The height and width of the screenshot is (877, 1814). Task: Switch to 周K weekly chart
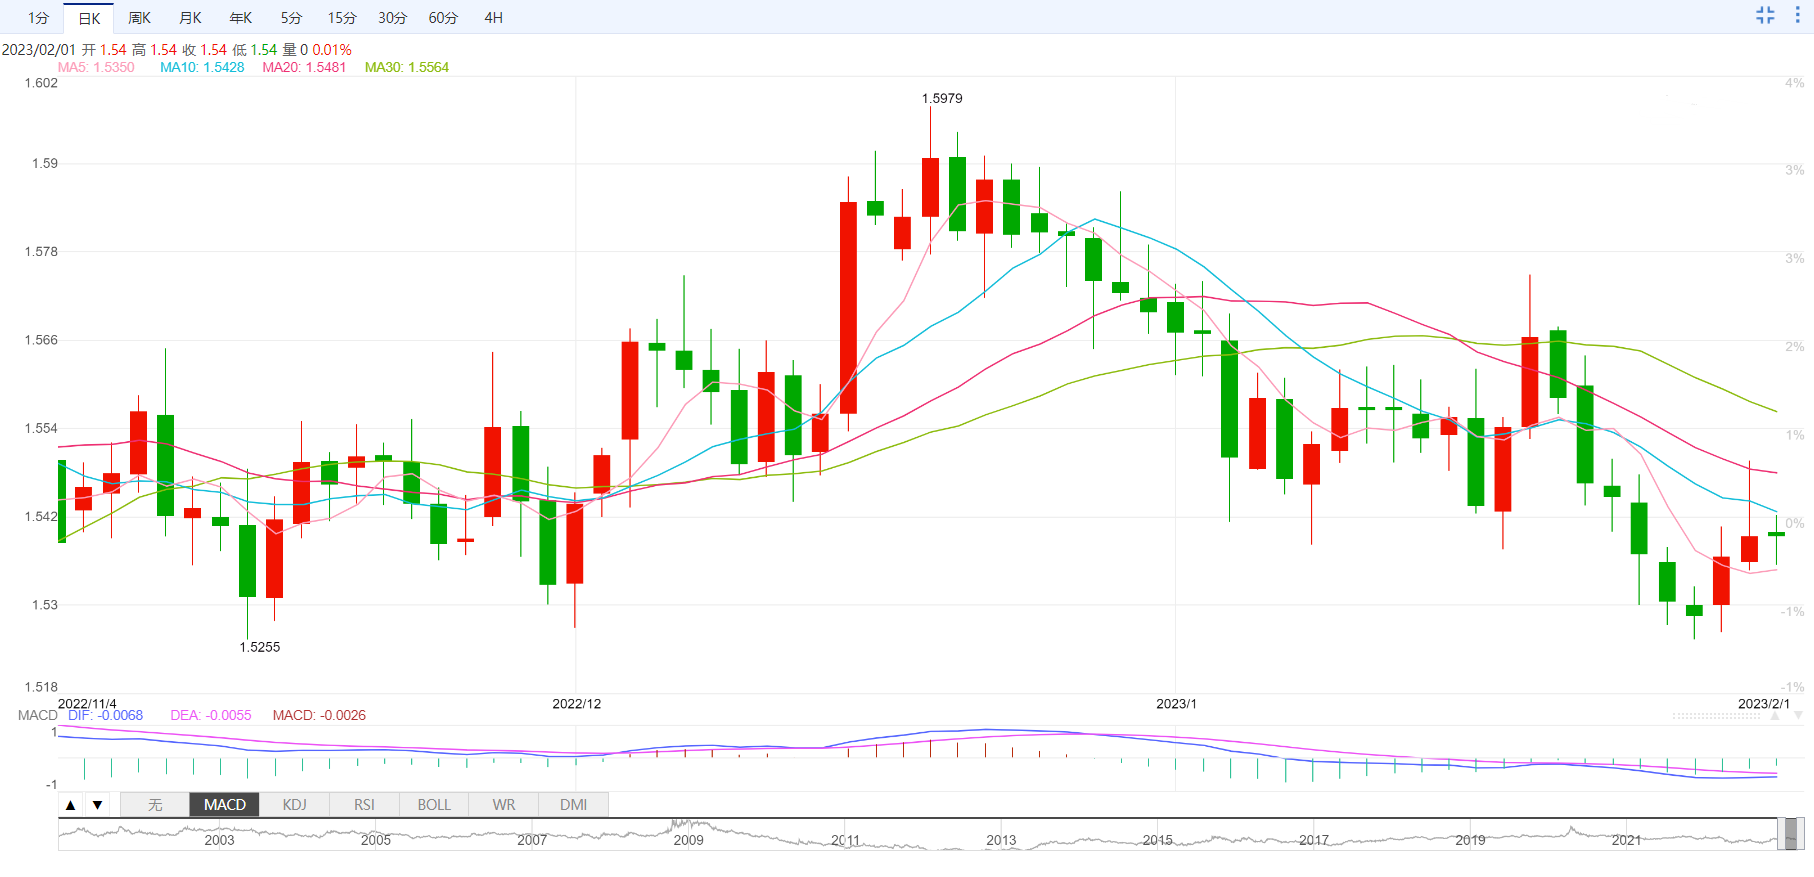coord(139,18)
